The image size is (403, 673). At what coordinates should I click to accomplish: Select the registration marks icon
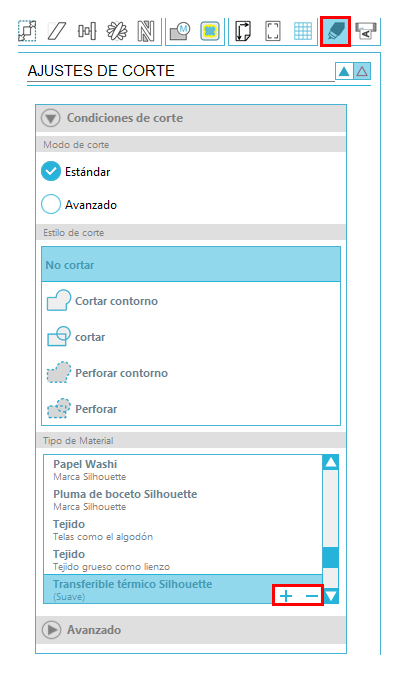click(x=273, y=31)
